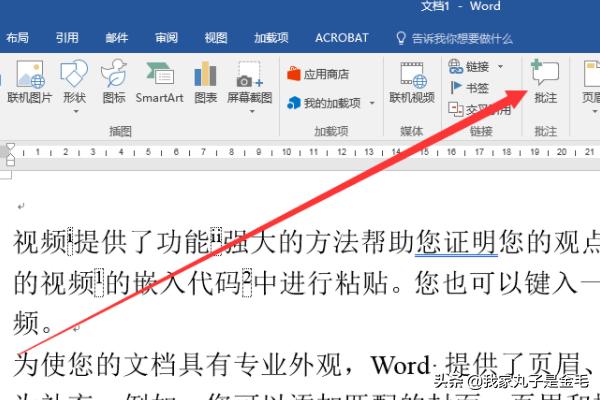Click the horizontal ruler above the document

[300, 154]
